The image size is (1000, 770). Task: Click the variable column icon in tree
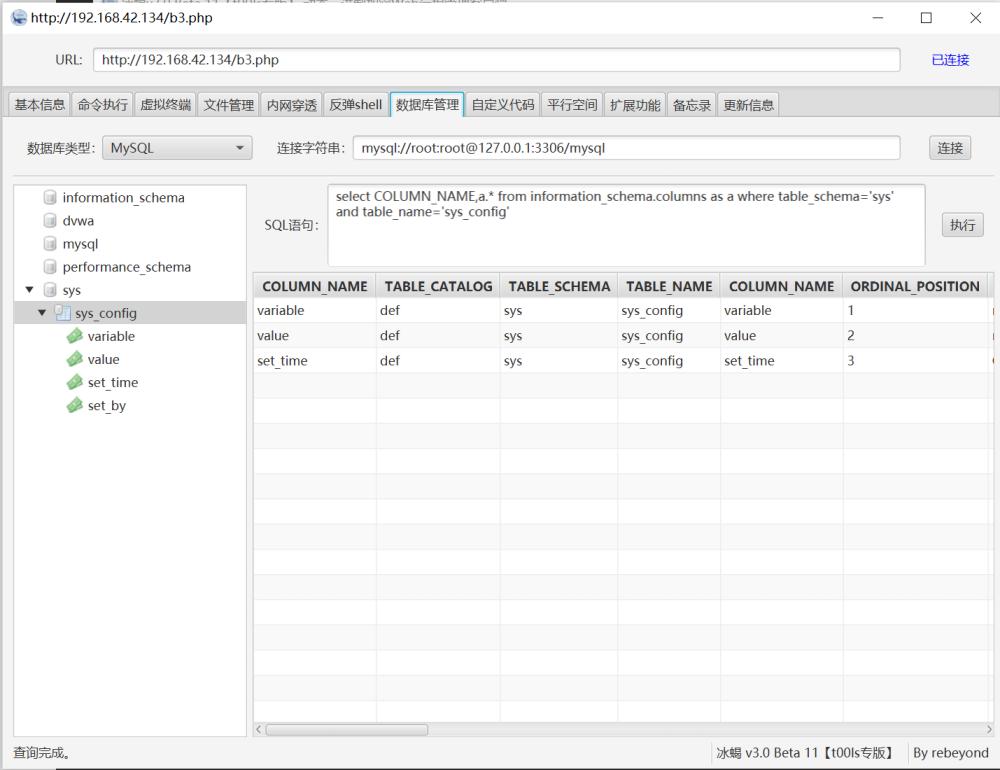tap(75, 336)
